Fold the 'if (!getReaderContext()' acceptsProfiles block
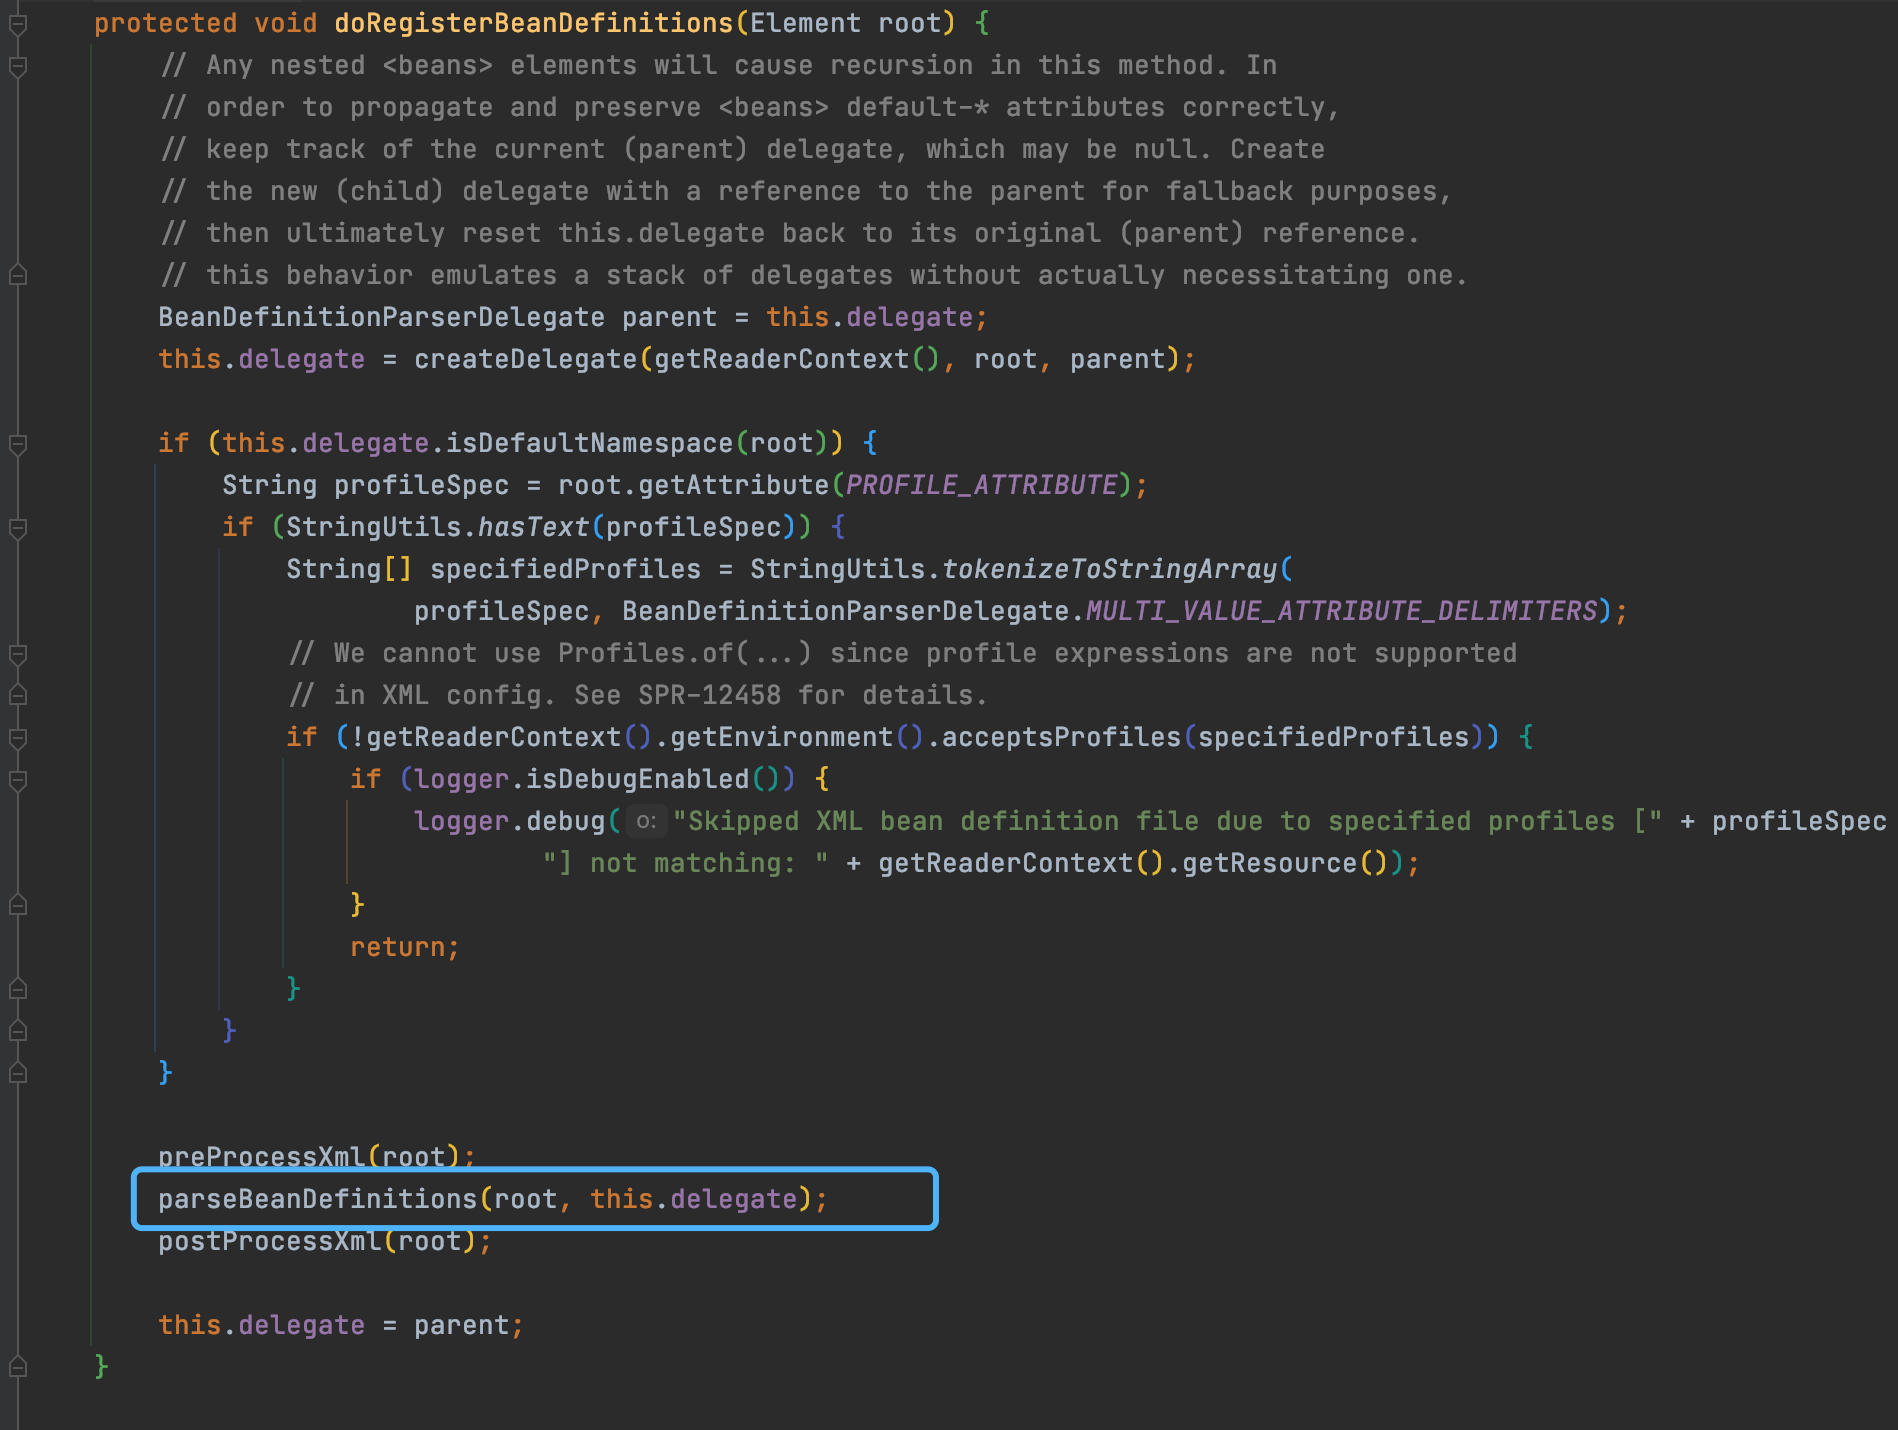Screen dimensions: 1898x1430 [x=17, y=737]
